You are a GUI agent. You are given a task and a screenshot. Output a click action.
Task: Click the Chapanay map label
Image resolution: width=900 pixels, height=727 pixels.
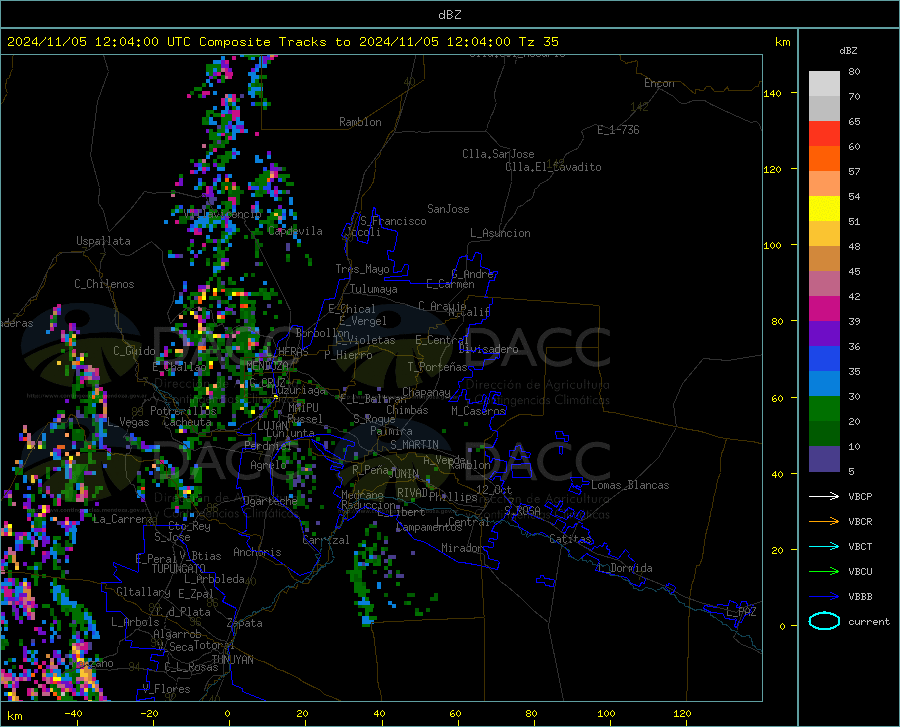tap(426, 392)
